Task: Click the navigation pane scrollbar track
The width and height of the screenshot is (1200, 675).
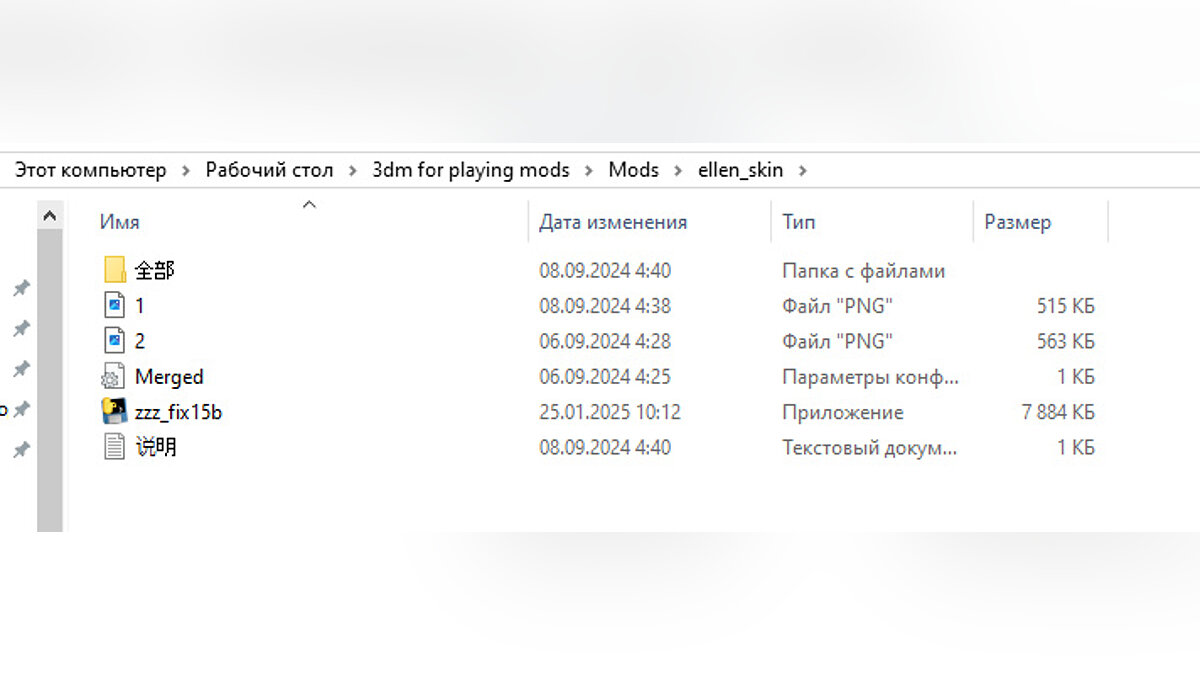Action: [x=49, y=400]
